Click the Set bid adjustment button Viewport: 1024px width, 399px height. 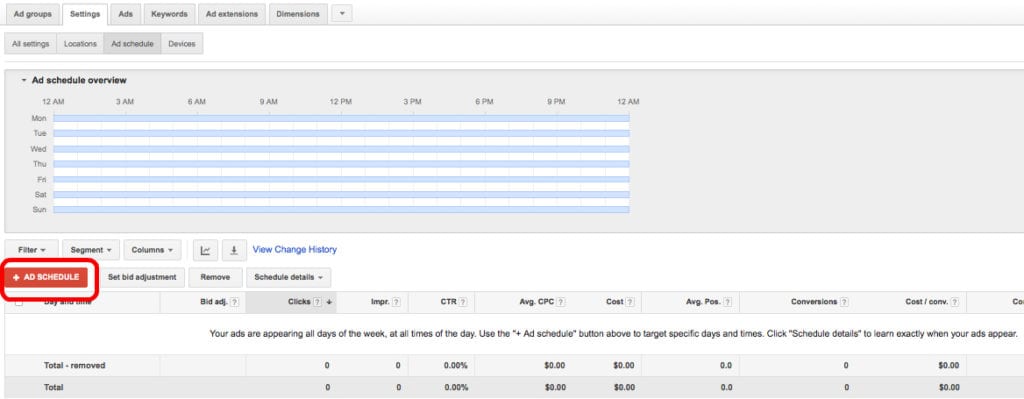click(x=142, y=278)
